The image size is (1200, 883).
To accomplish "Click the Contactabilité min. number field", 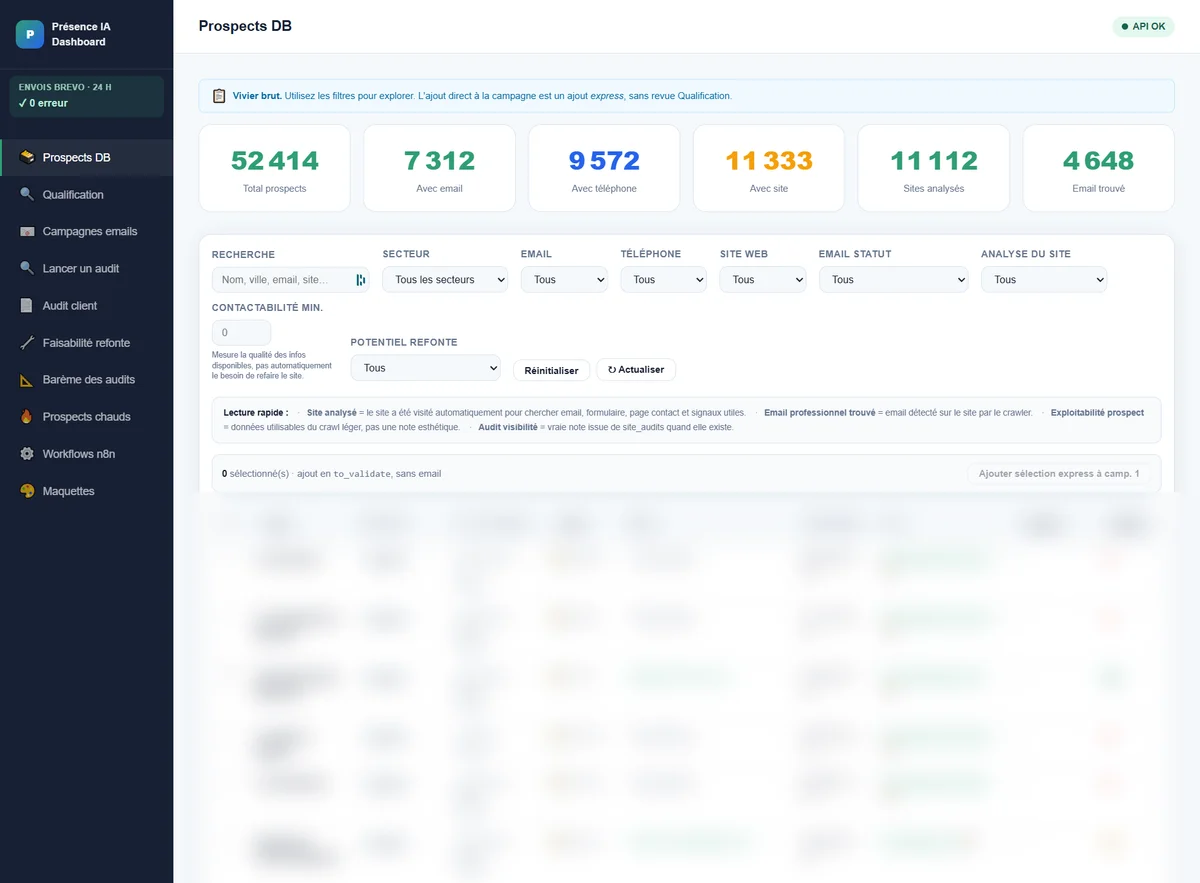I will pos(241,332).
